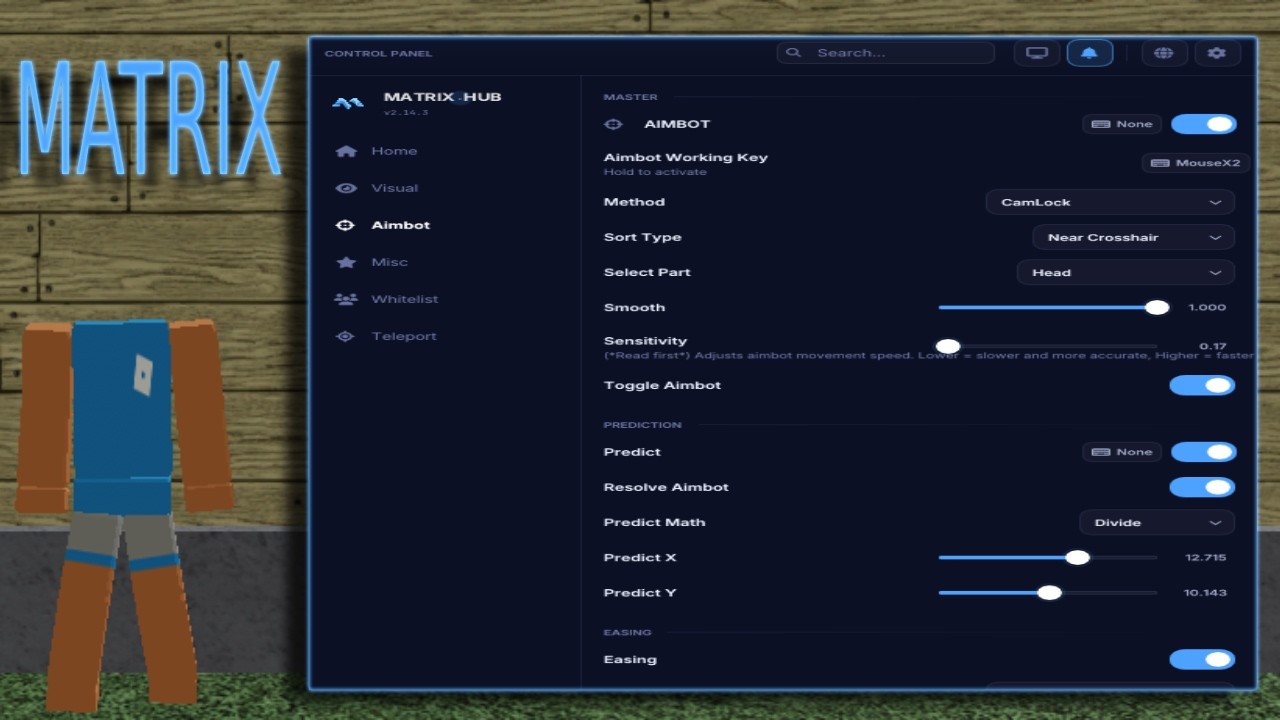
Task: Open settings with the gear icon
Action: (x=1217, y=53)
